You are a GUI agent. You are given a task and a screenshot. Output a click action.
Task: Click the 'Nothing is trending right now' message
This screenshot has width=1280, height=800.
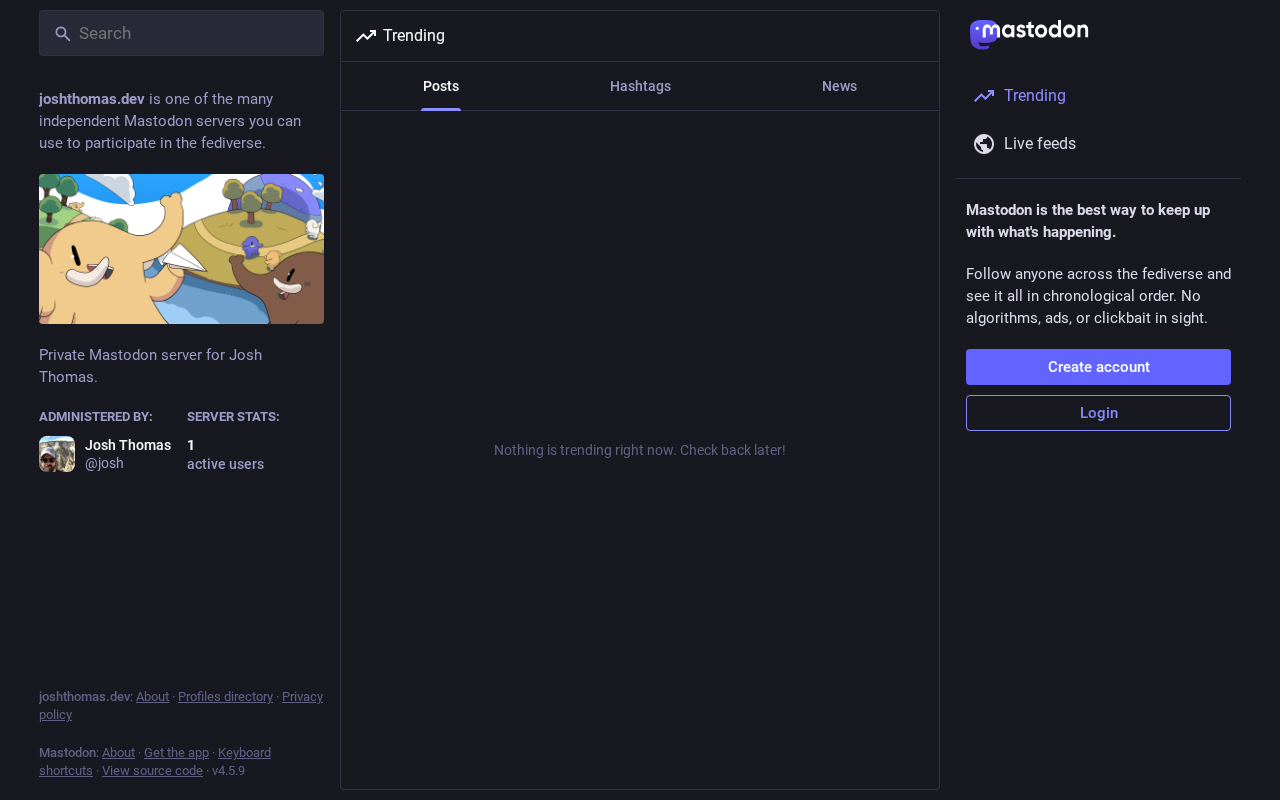coord(640,450)
